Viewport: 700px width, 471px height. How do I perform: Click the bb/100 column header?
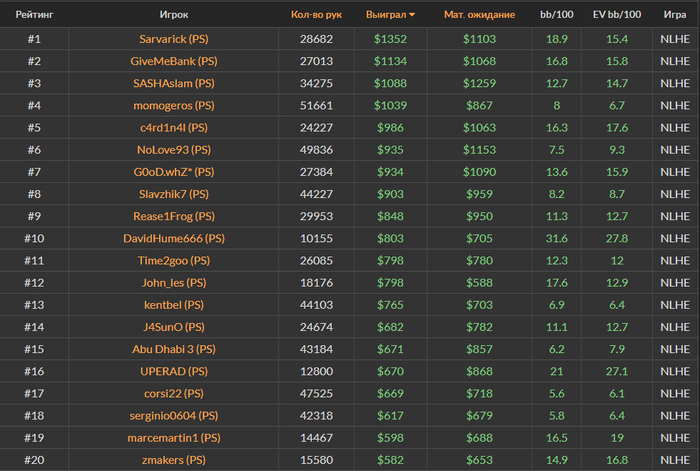point(556,15)
